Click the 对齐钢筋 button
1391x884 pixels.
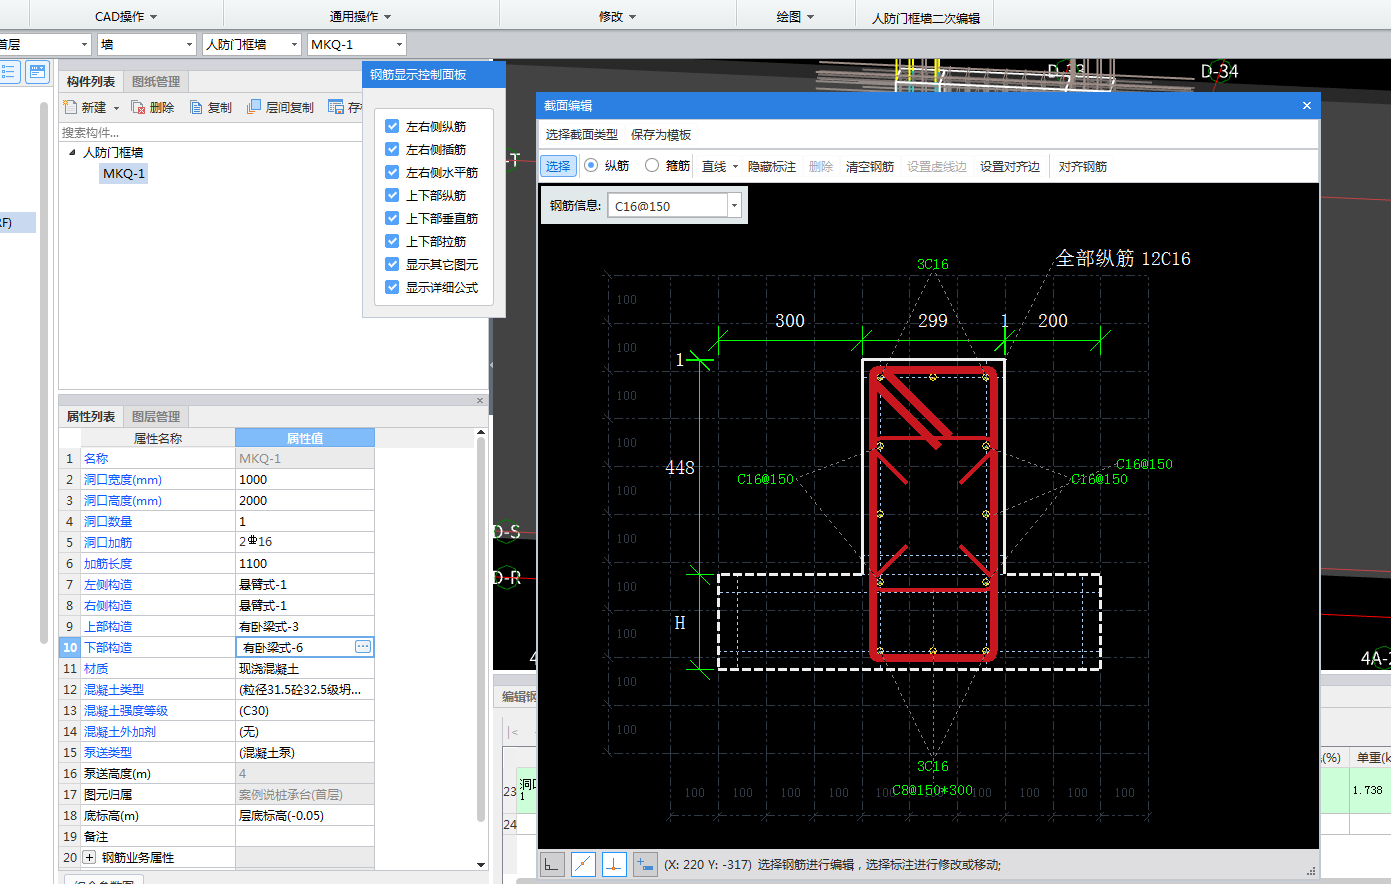[1083, 167]
